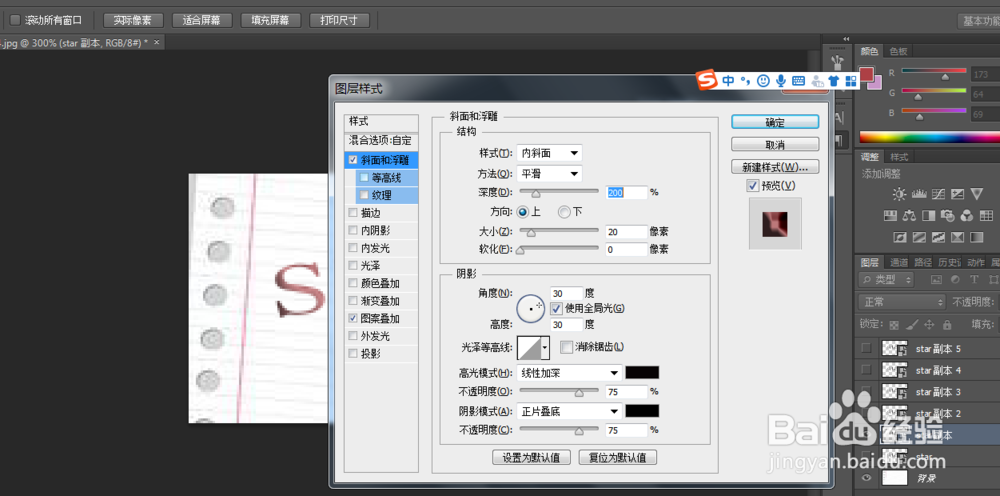
Task: Add a Hue/Saturation adjustment
Action: pos(891,215)
